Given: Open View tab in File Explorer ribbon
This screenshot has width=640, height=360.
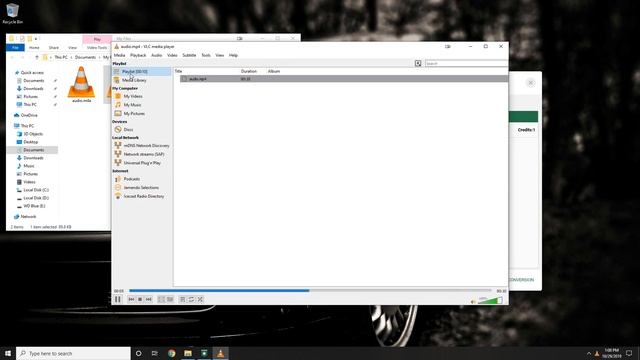Looking at the screenshot, I should point(72,48).
